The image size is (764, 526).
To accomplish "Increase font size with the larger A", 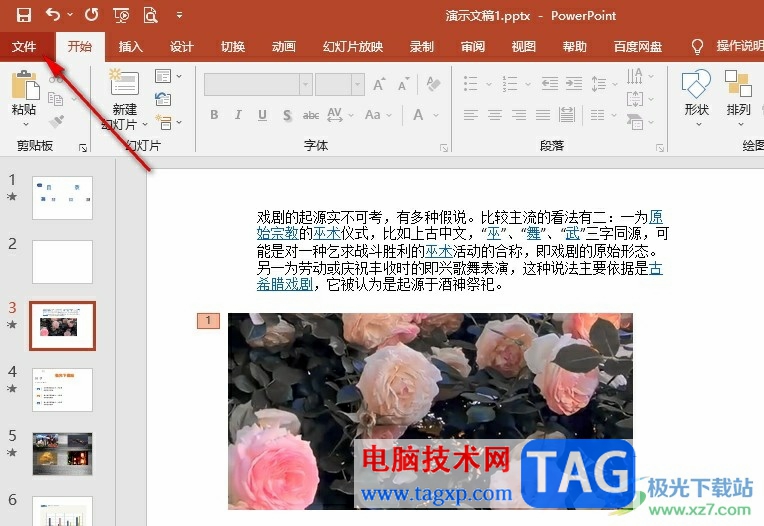I will pyautogui.click(x=379, y=84).
